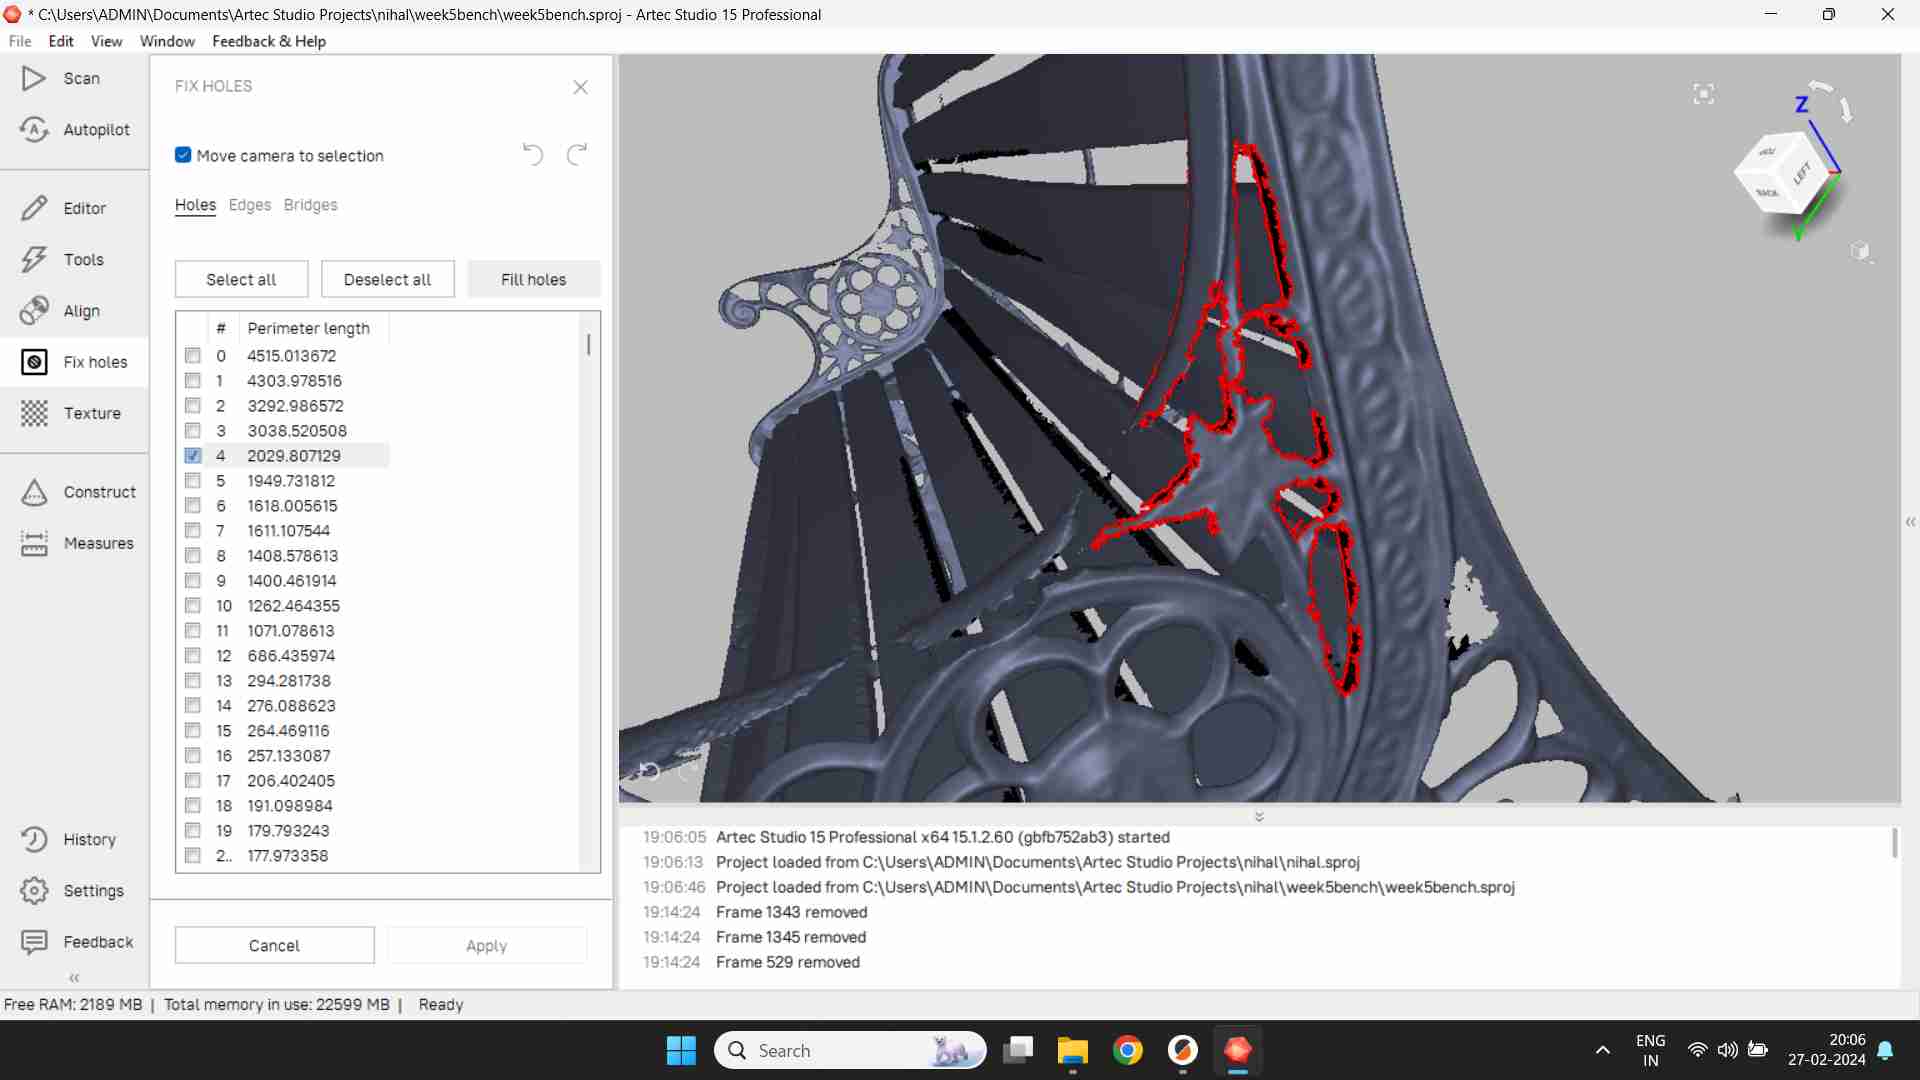Screen dimensions: 1920x1080
Task: Click the undo arrow in Fix Holes panel
Action: click(x=533, y=155)
